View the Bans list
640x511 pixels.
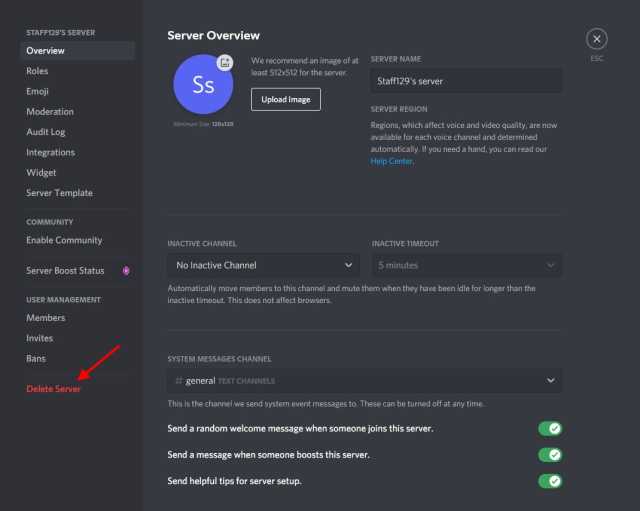(36, 358)
